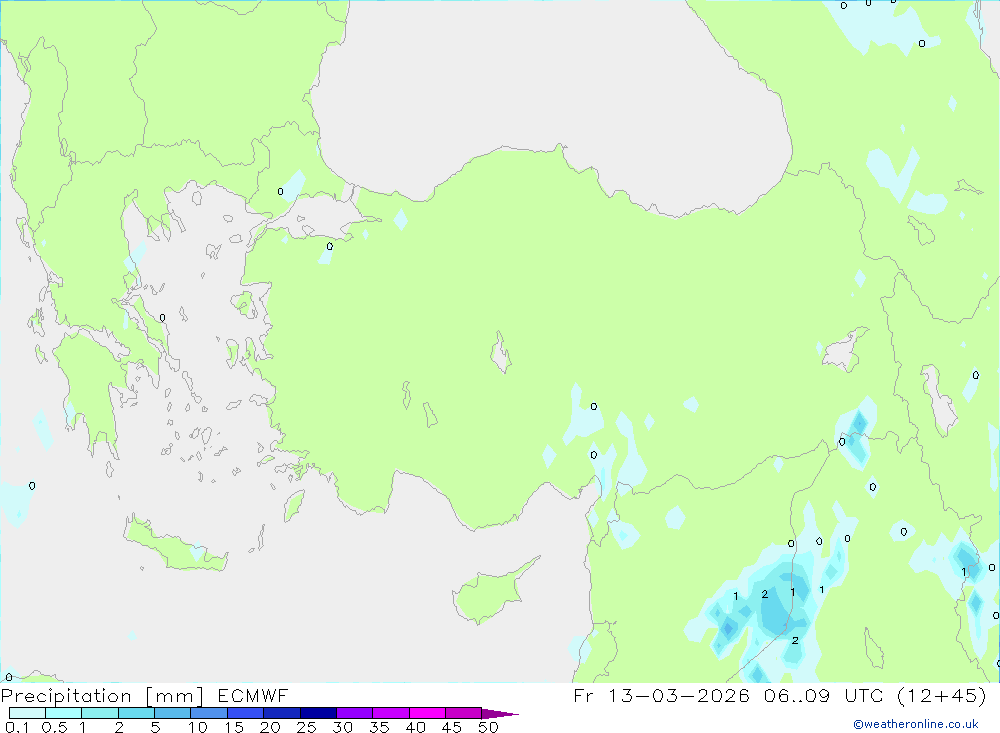Click the 0.1–0.5 mm legend swatch
This screenshot has width=1000, height=733.
point(27,713)
